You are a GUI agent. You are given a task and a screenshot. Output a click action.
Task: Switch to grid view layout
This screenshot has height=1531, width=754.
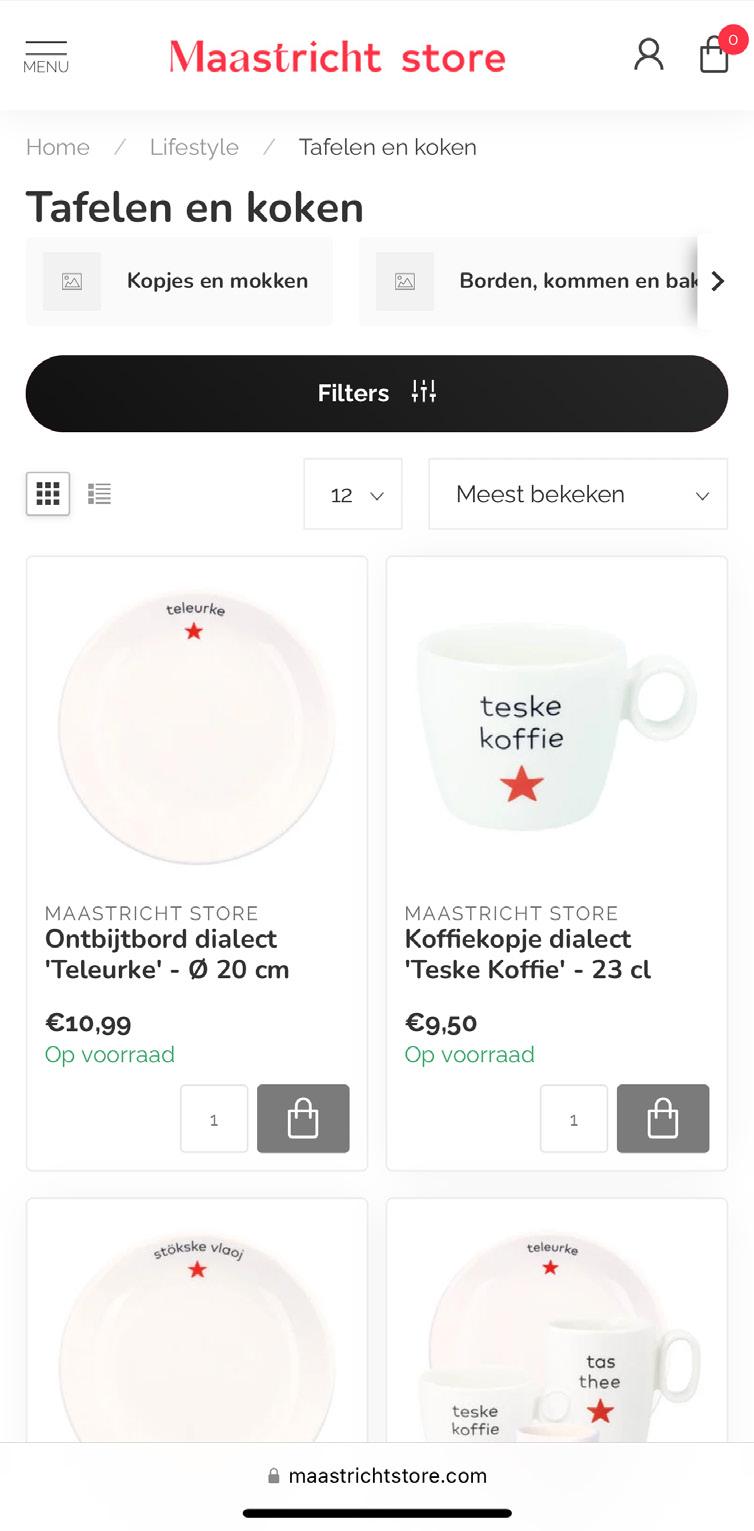(x=48, y=493)
